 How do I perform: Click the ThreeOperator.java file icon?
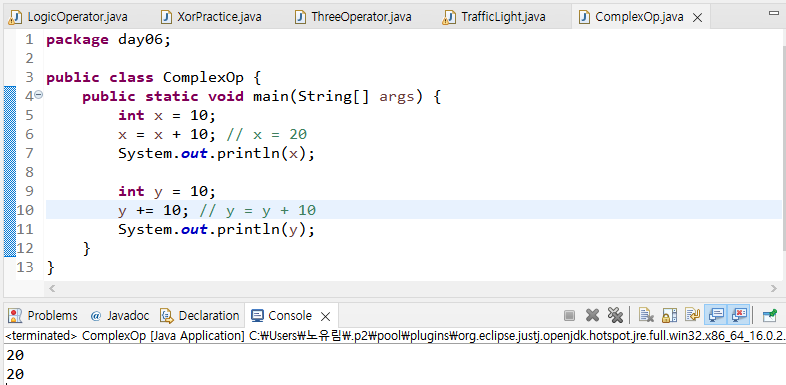(301, 18)
